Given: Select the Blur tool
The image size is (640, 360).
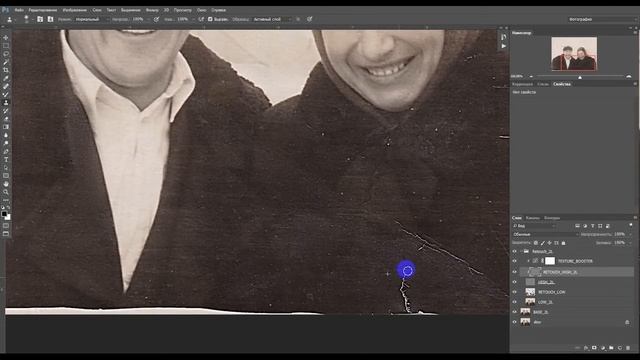Looking at the screenshot, I should [x=6, y=135].
